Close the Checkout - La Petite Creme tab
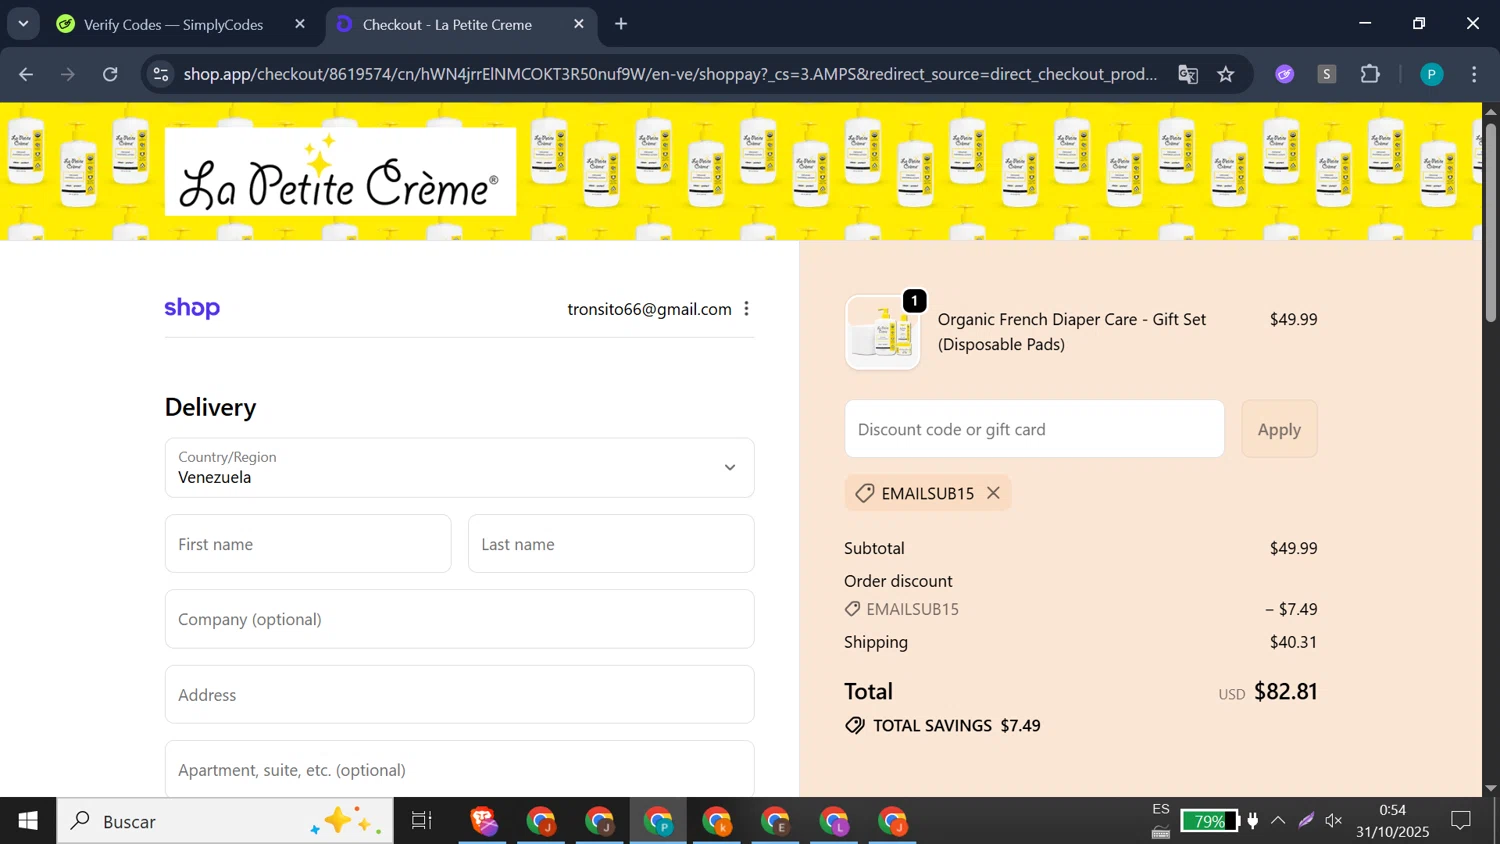Viewport: 1500px width, 844px height. pos(579,24)
